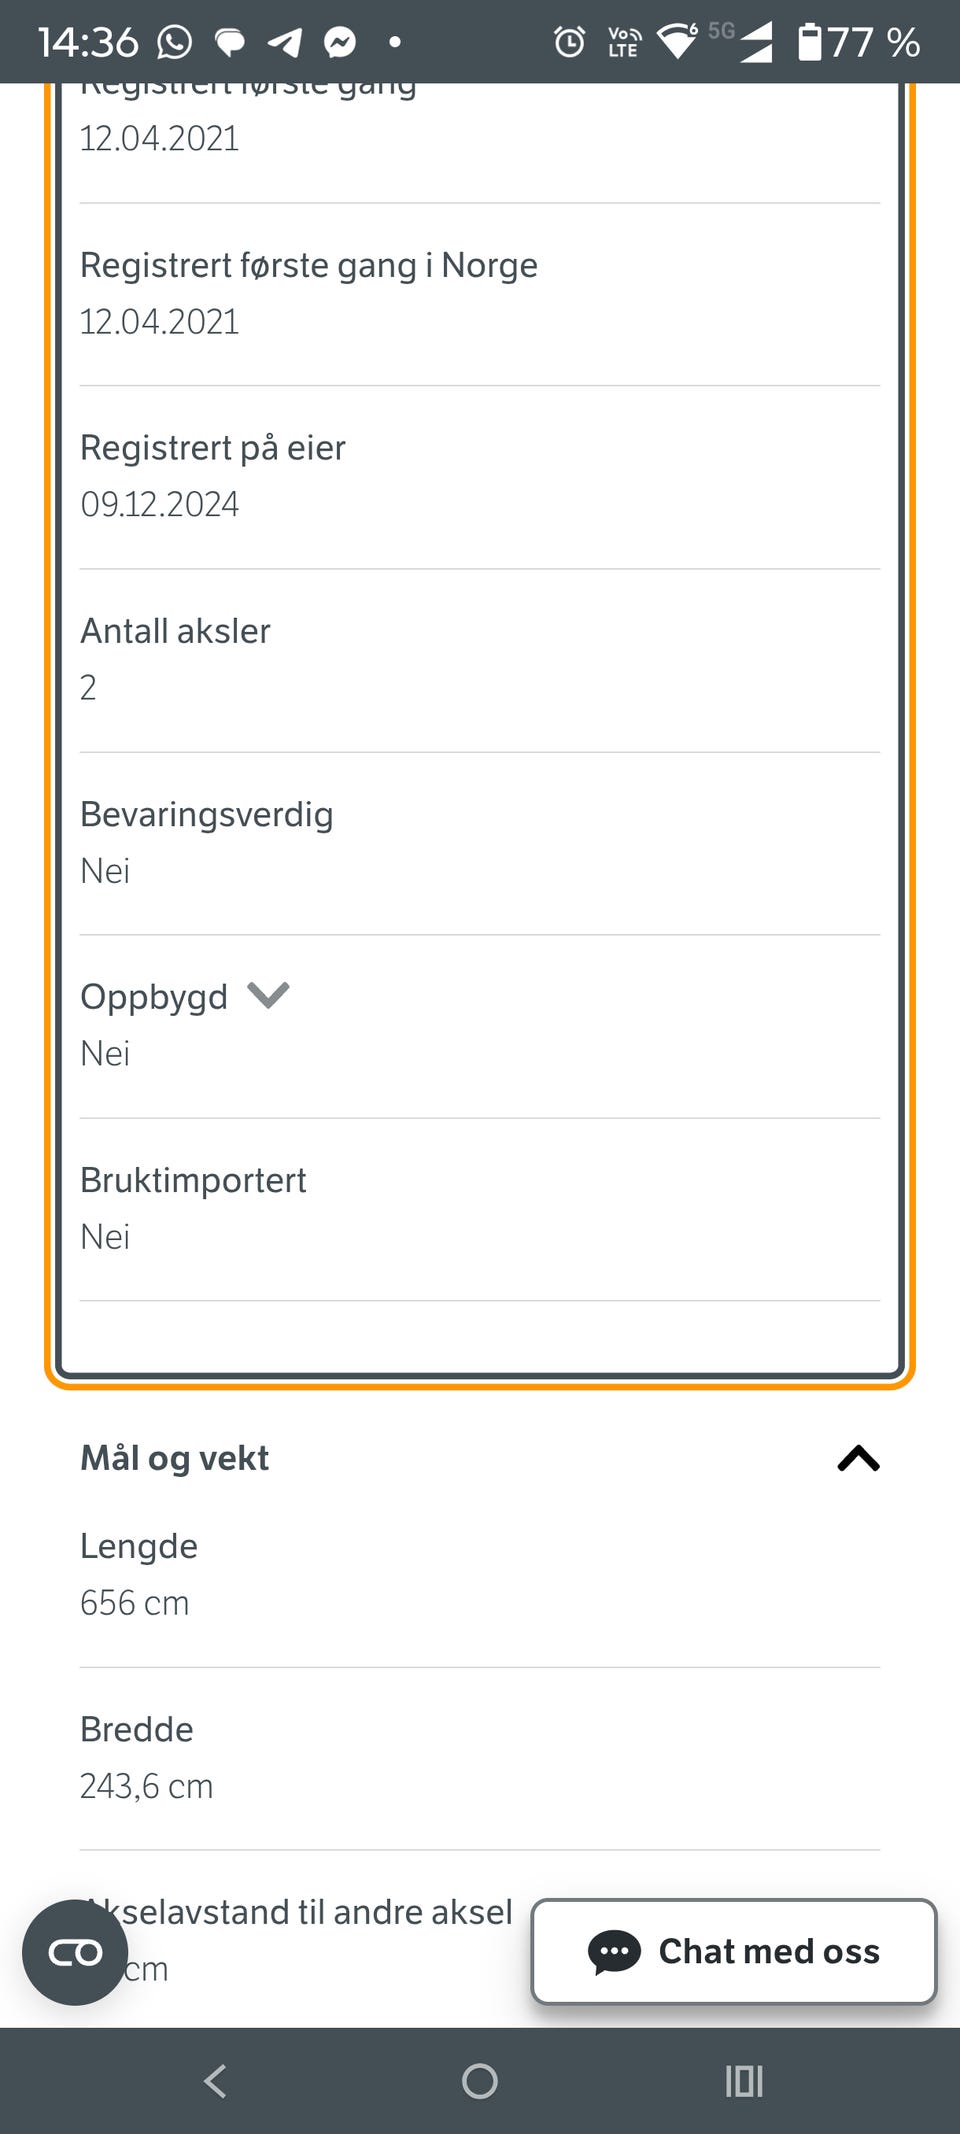Expand the Oppbygd chevron
This screenshot has width=960, height=2134.
click(x=268, y=995)
